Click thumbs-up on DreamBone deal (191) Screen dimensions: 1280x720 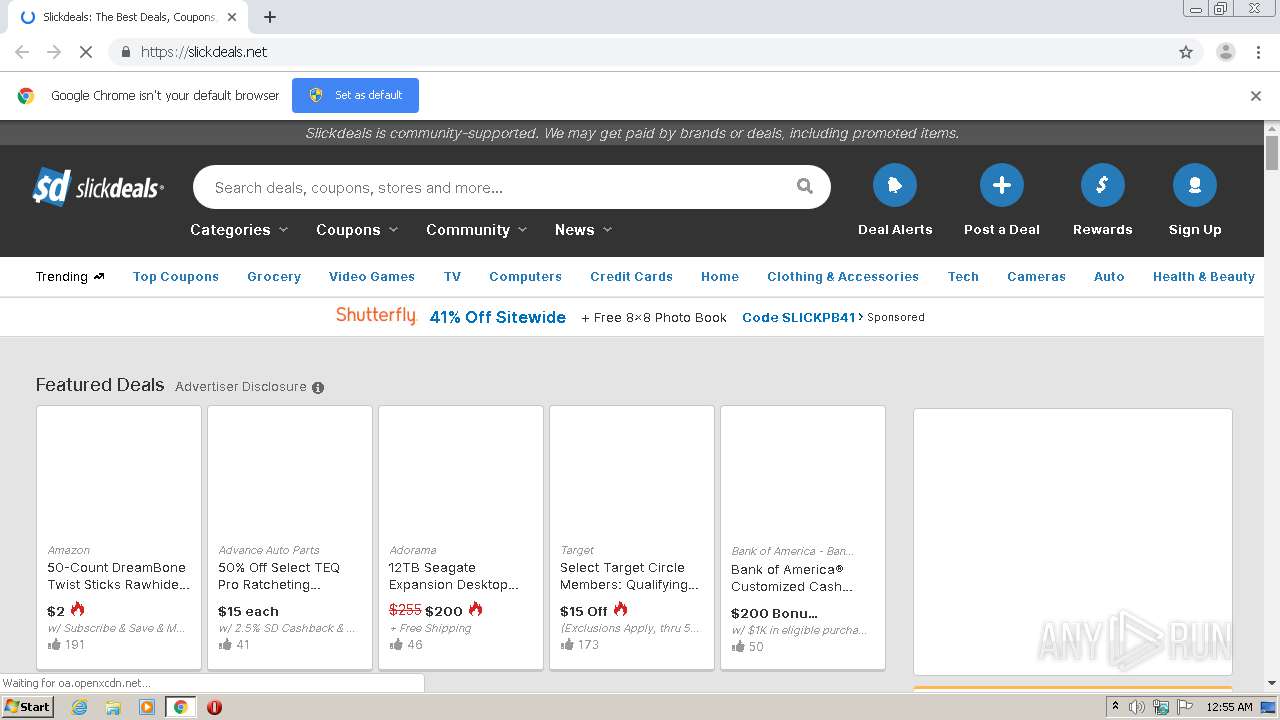click(x=54, y=645)
